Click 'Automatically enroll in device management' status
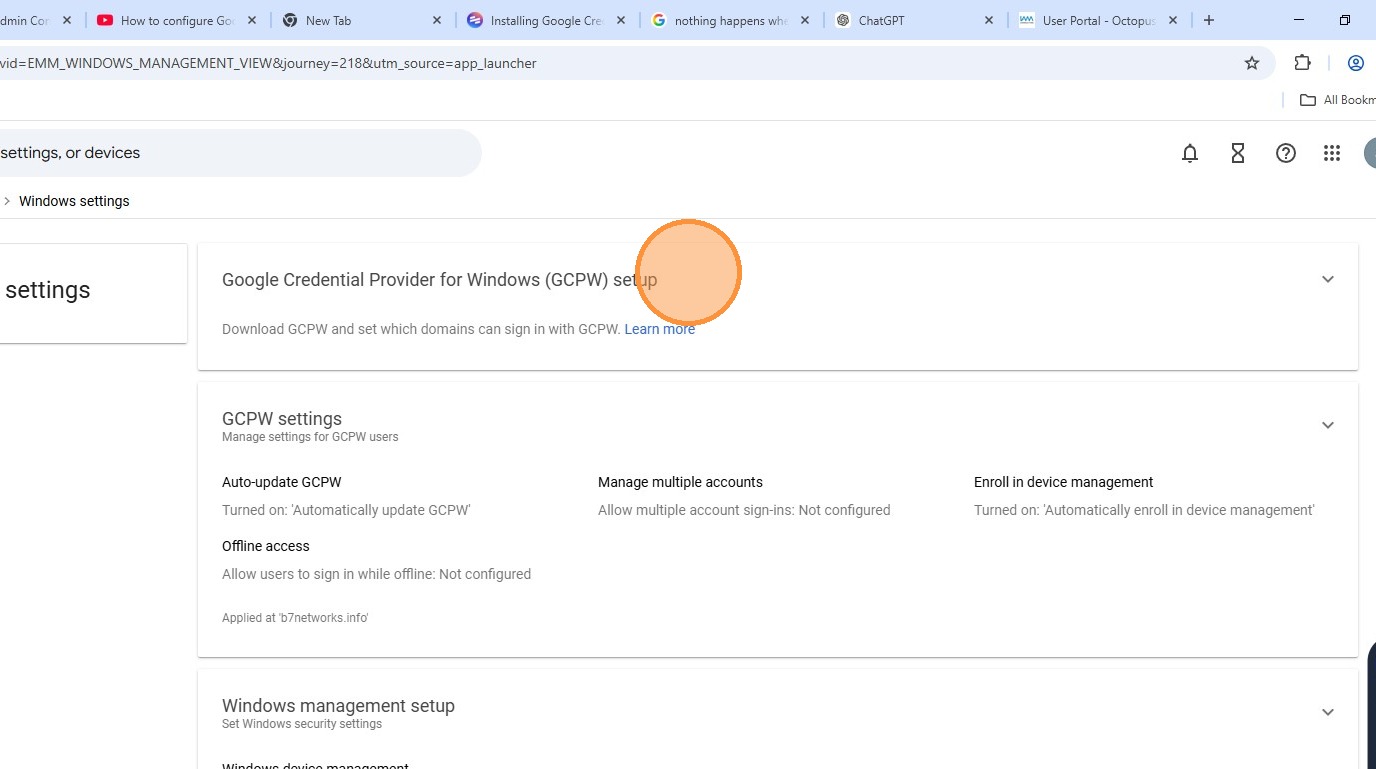 point(1144,510)
